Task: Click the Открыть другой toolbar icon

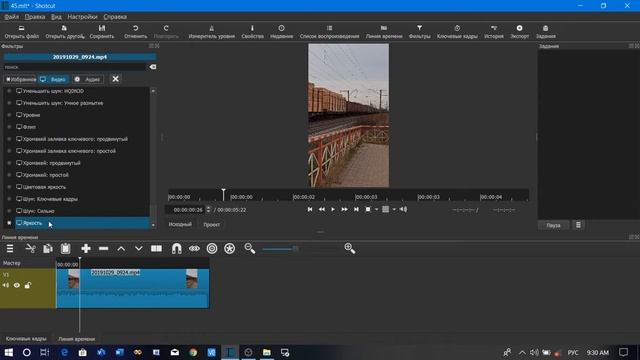Action: click(x=64, y=32)
